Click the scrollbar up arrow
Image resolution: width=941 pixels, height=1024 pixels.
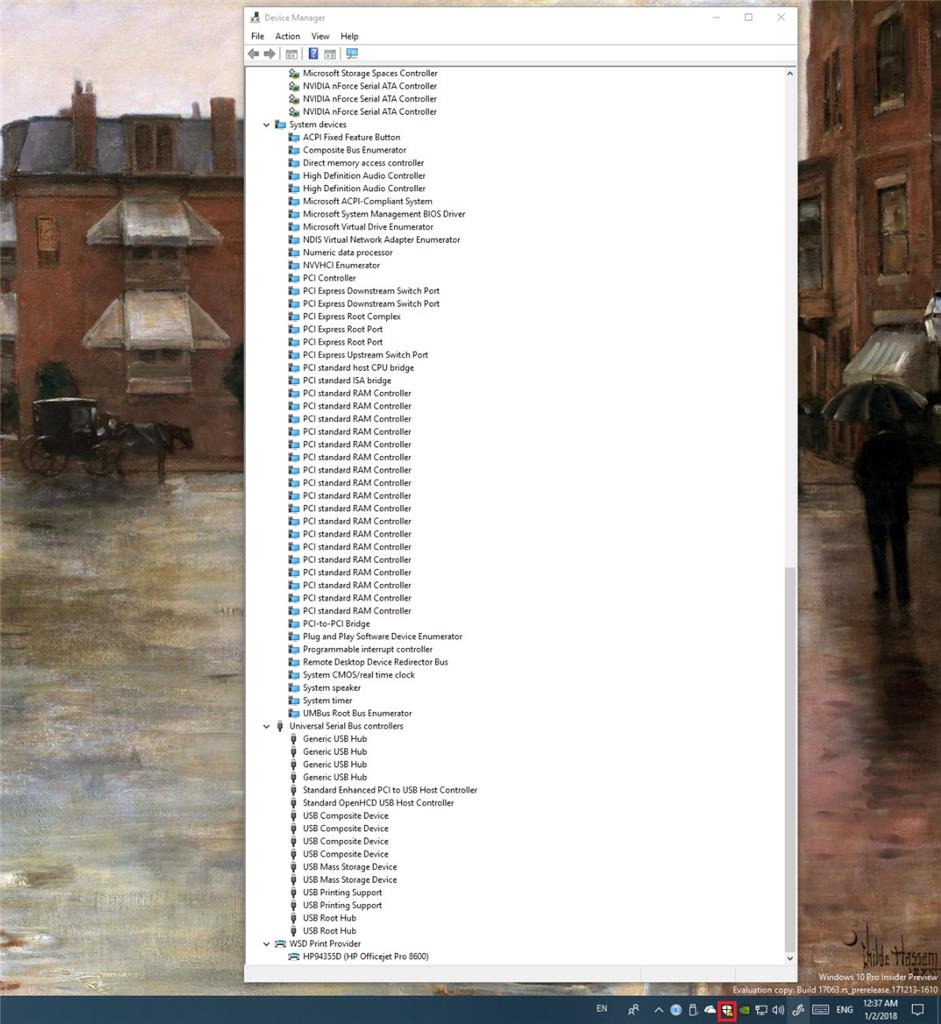point(790,74)
